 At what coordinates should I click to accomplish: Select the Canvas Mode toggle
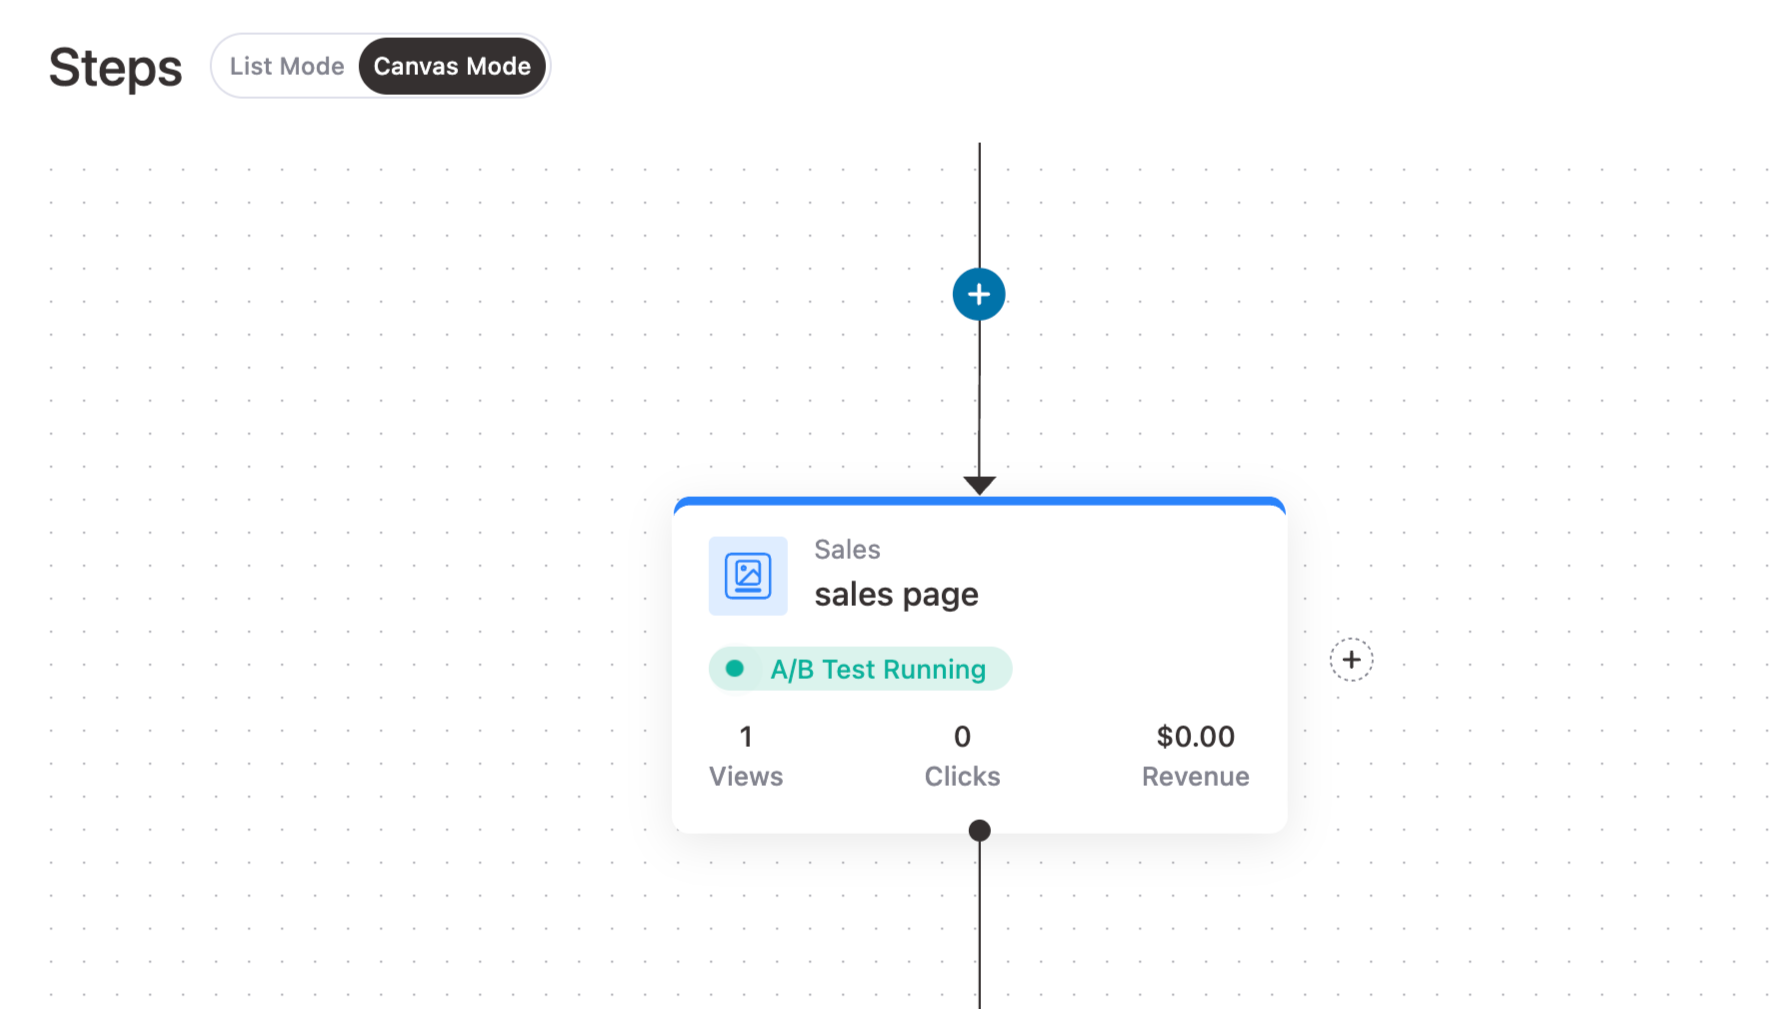point(452,66)
